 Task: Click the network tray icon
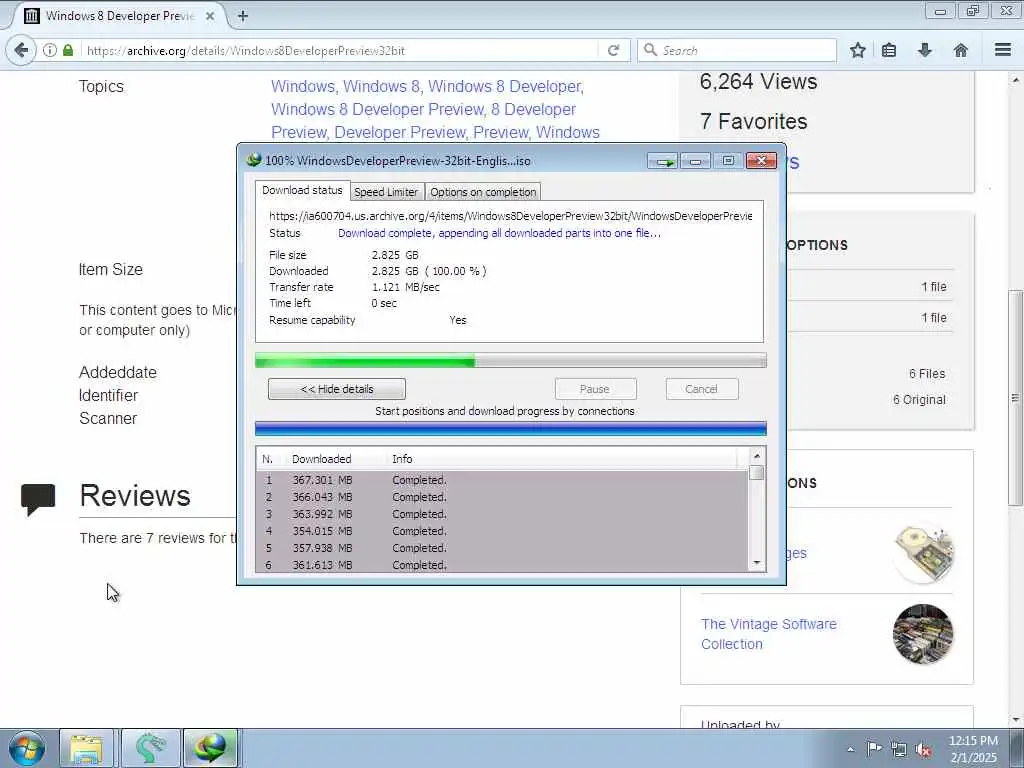click(899, 749)
